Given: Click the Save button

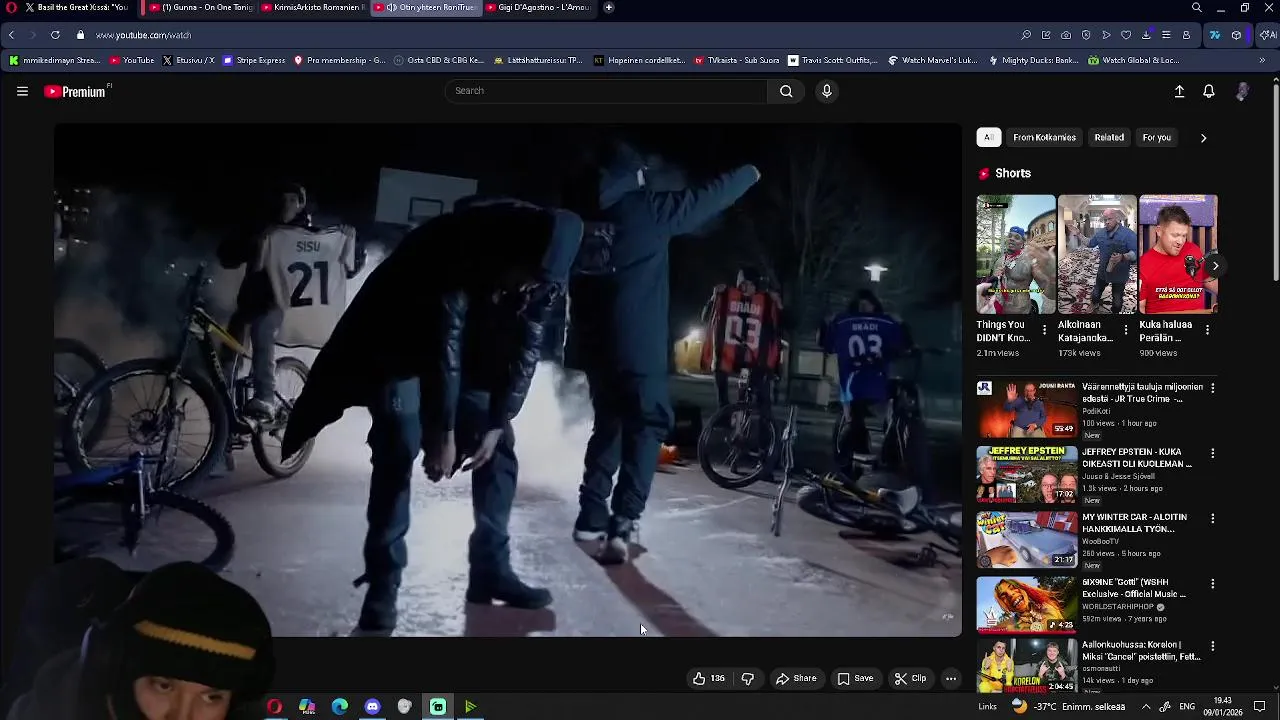Looking at the screenshot, I should click(855, 678).
